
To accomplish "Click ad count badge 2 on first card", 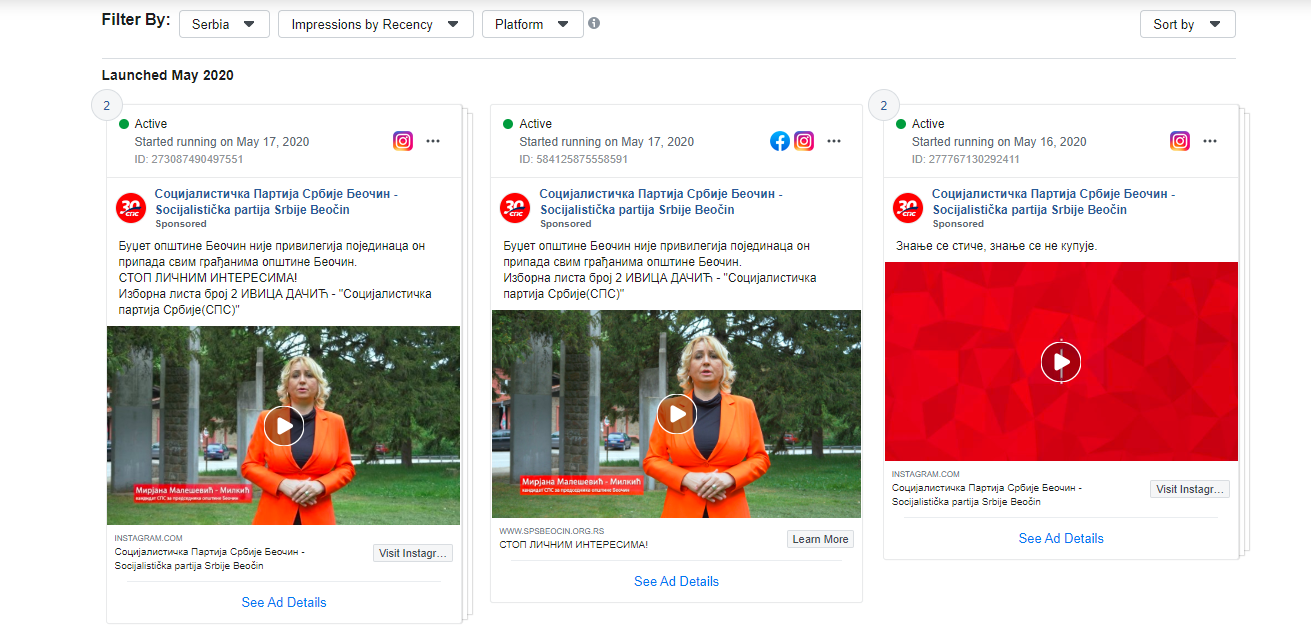I will [107, 105].
